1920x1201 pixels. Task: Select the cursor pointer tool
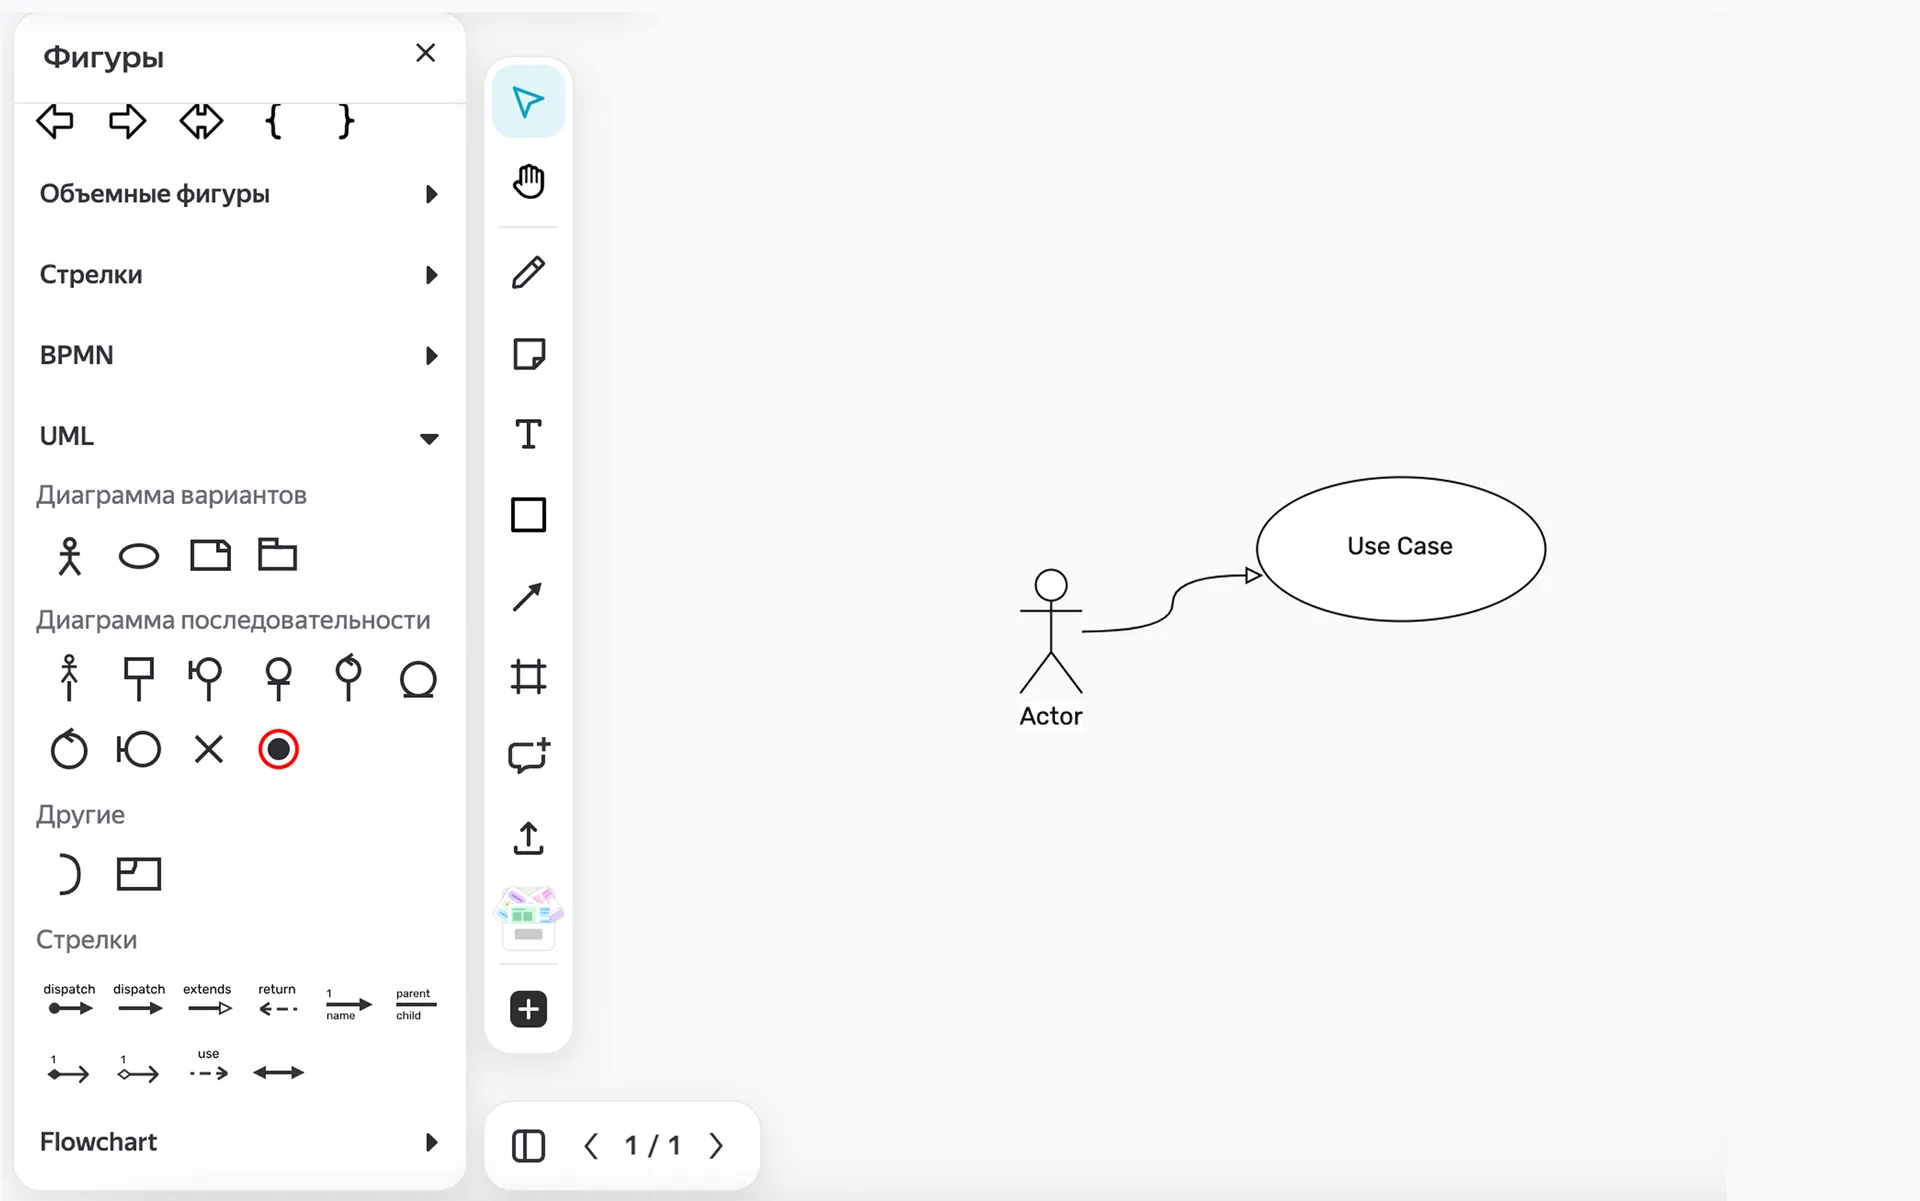point(528,102)
